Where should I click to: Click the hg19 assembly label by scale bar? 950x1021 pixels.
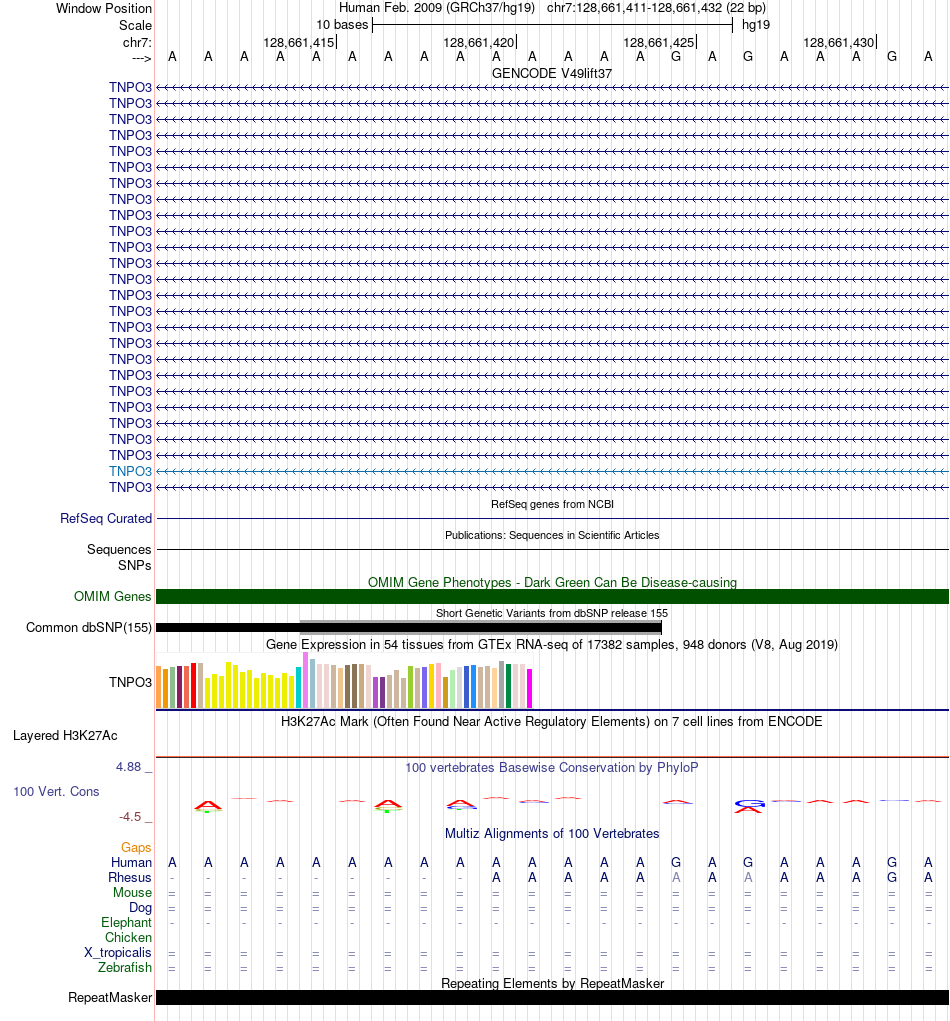756,25
